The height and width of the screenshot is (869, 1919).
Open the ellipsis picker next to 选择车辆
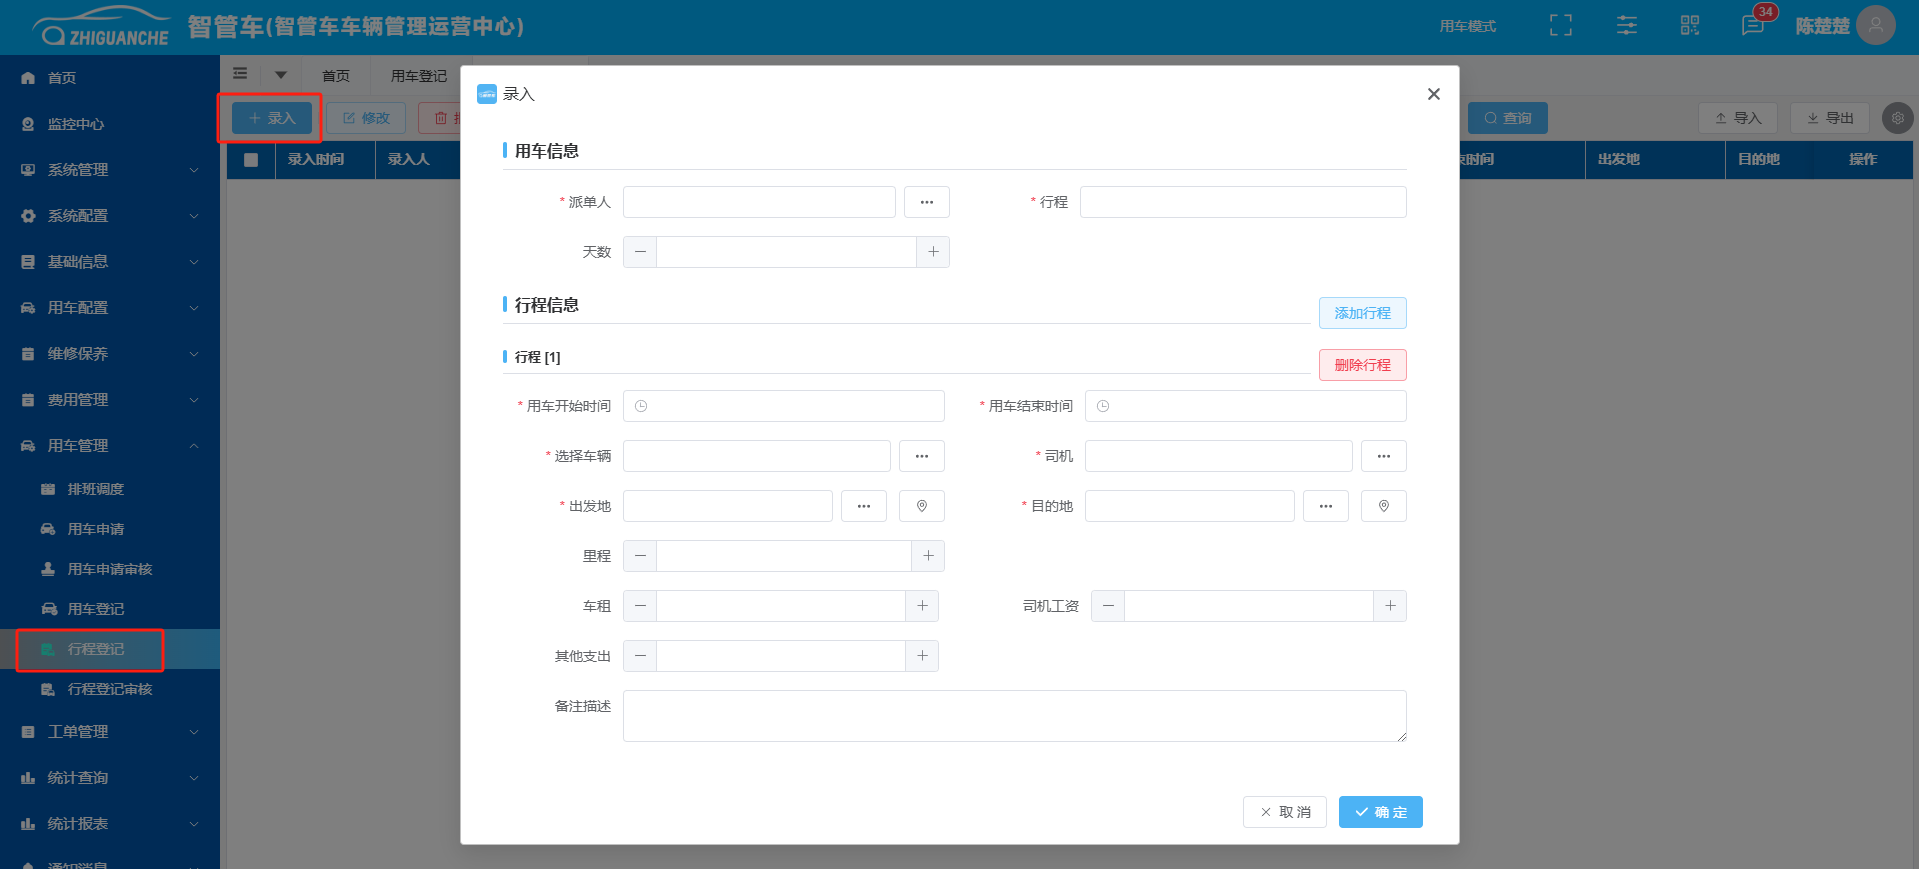click(921, 456)
